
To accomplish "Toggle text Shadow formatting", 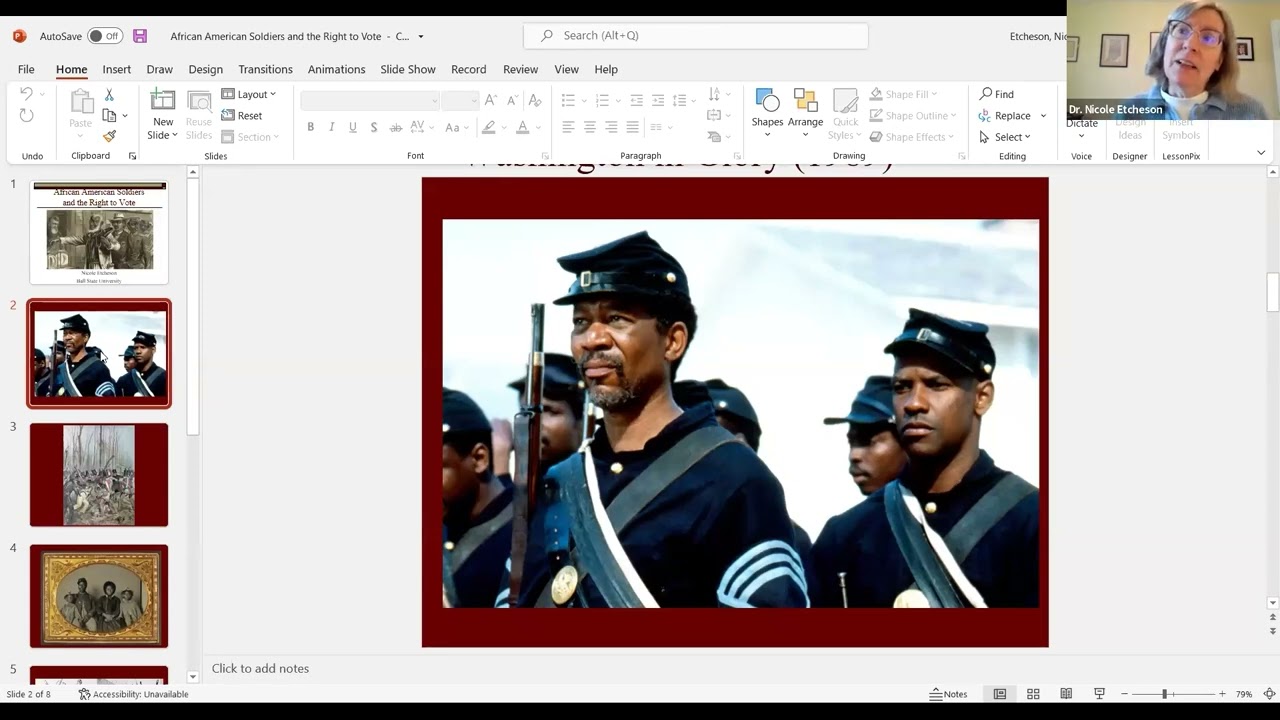I will pyautogui.click(x=374, y=127).
